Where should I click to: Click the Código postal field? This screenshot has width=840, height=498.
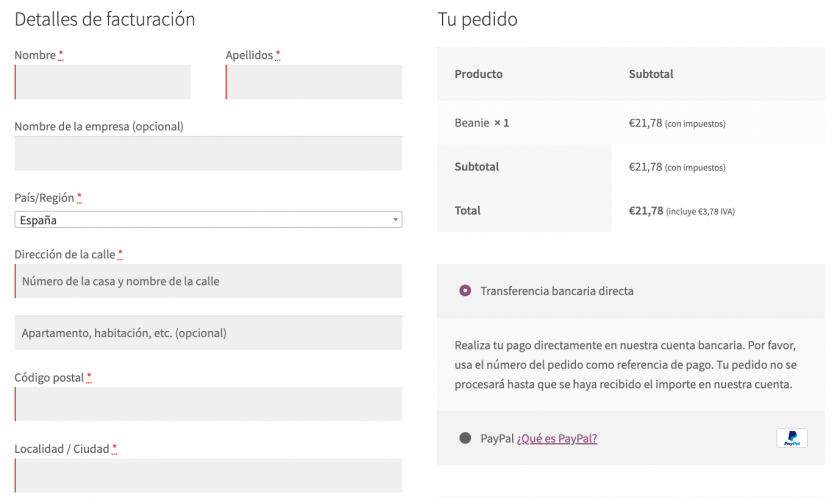[208, 404]
